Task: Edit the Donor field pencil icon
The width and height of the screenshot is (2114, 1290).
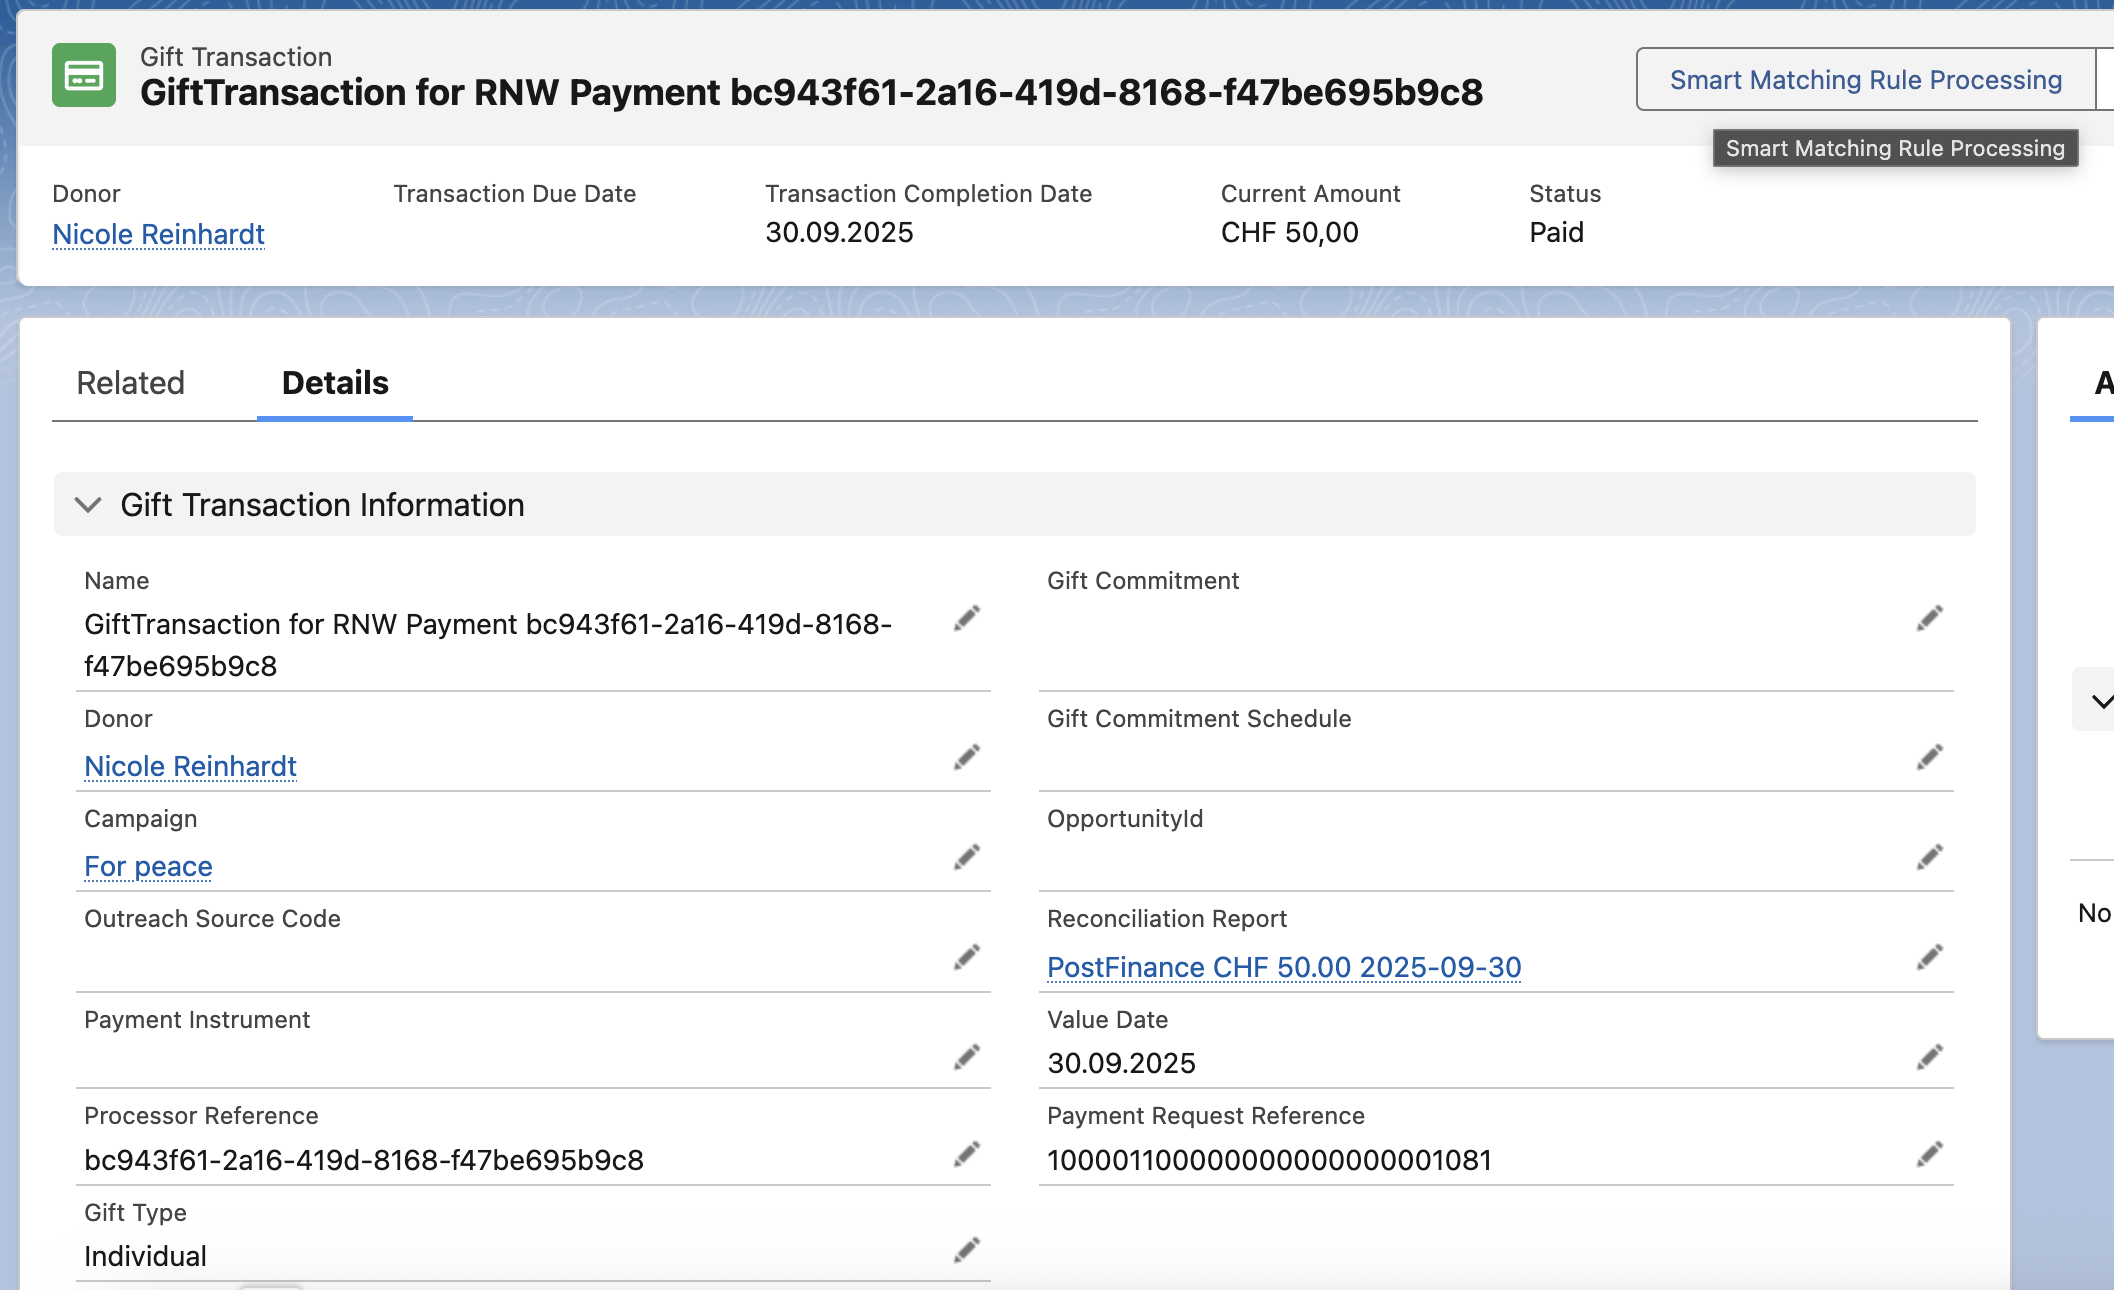Action: click(x=966, y=757)
